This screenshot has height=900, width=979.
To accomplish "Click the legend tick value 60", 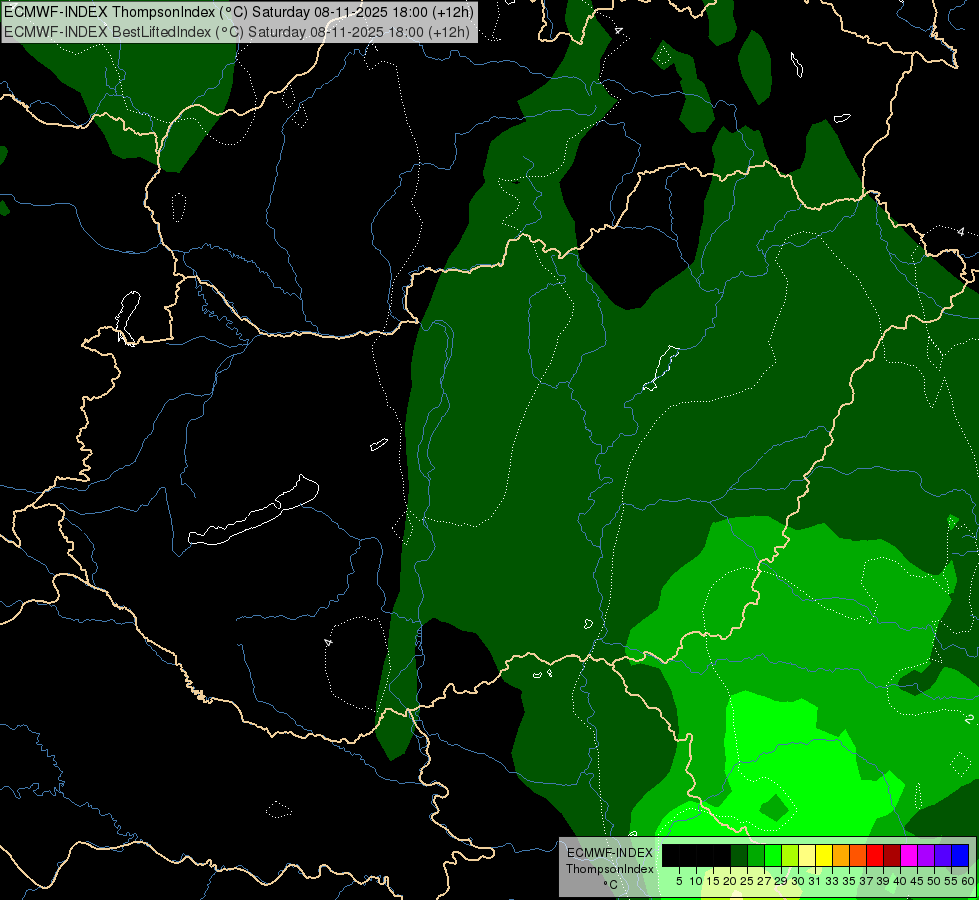I will (x=968, y=881).
